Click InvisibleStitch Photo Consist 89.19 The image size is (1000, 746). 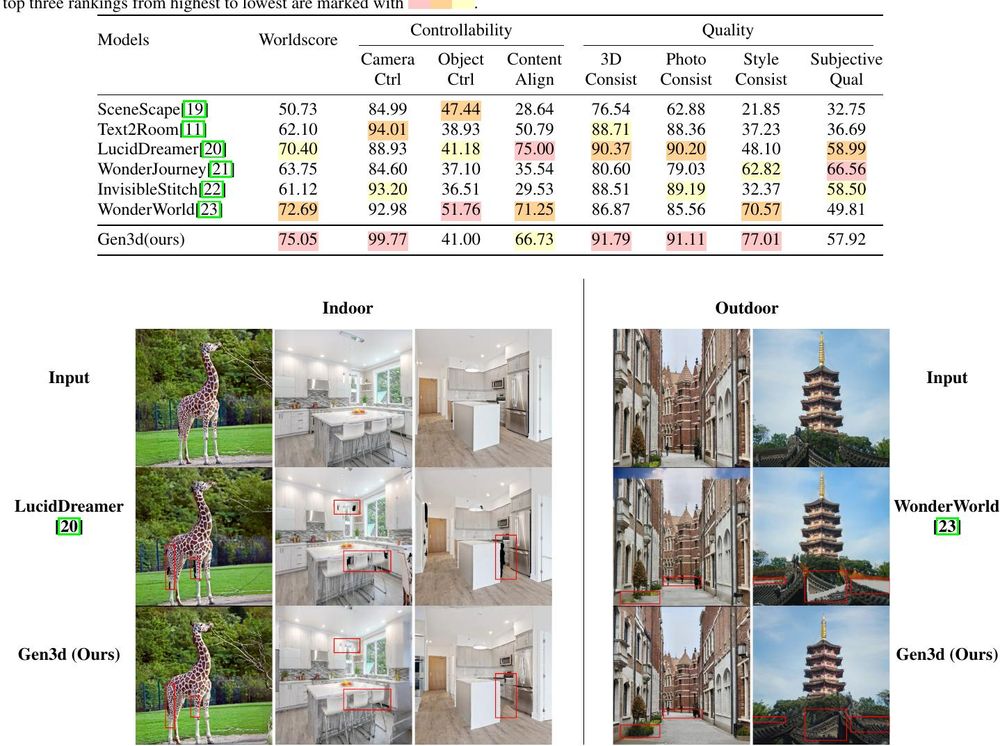(686, 189)
